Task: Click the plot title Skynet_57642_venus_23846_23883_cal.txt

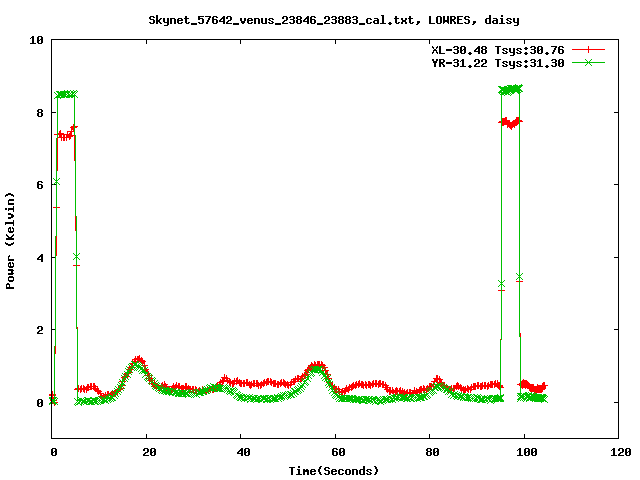Action: pyautogui.click(x=334, y=20)
